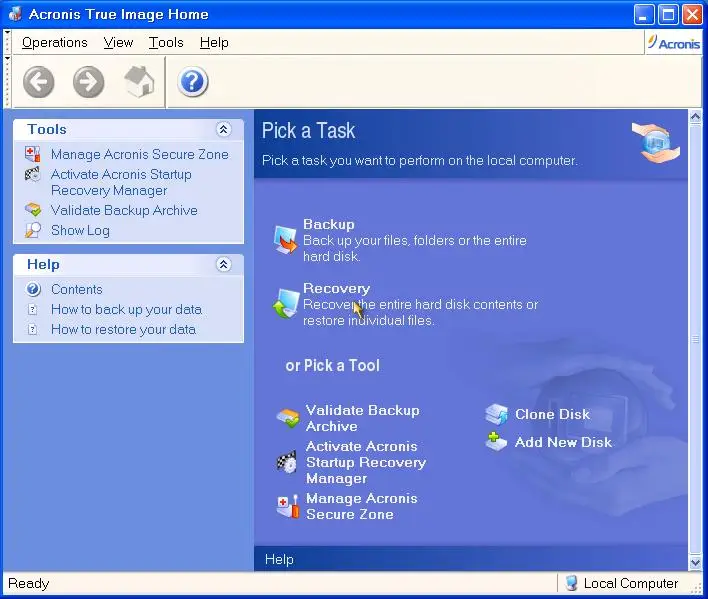The width and height of the screenshot is (708, 599).
Task: Select Manage Acronis Secure Zone in Tools sidebar
Action: point(140,154)
